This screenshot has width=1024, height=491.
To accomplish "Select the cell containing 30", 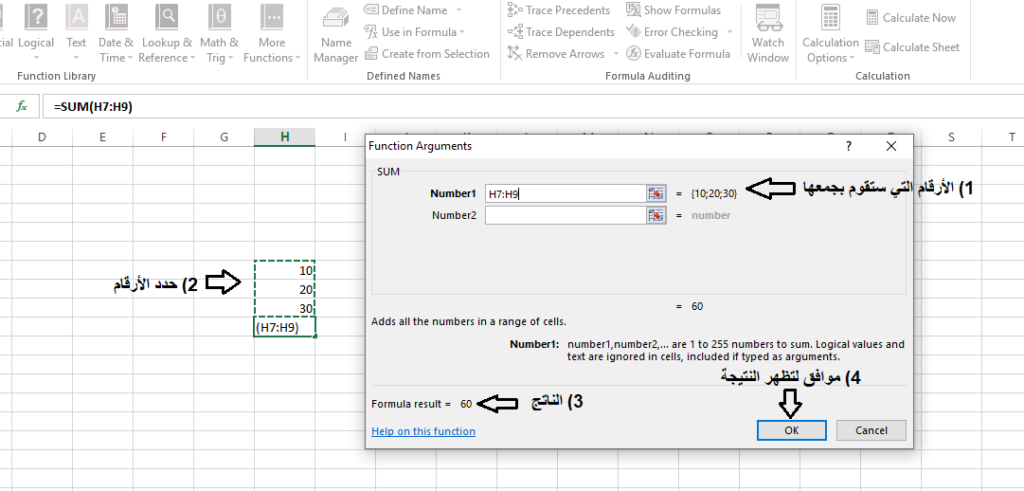I will click(x=285, y=308).
